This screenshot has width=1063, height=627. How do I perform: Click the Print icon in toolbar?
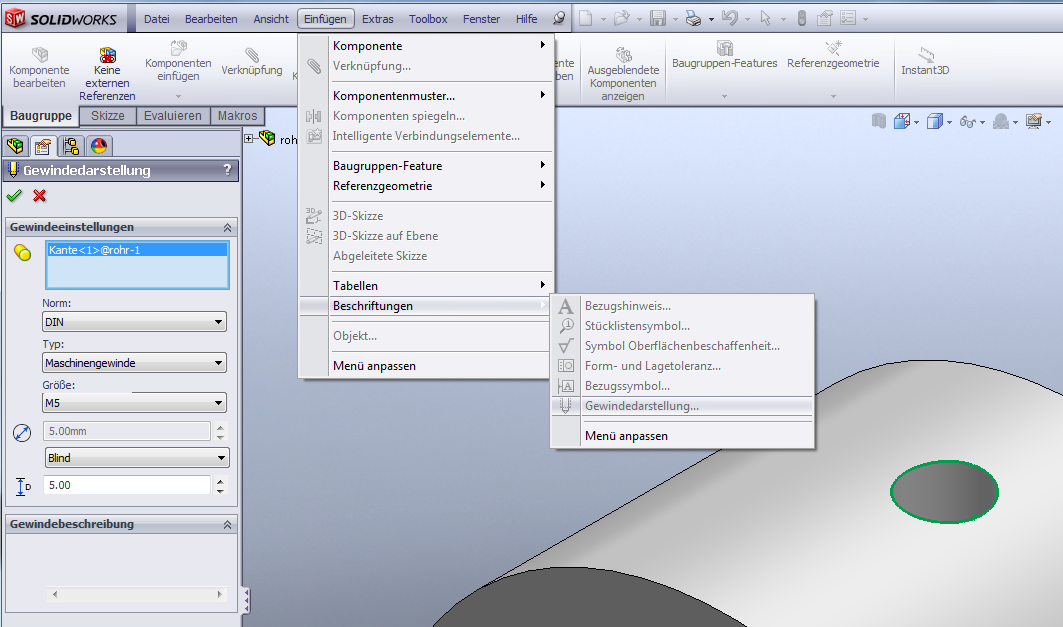pos(693,18)
